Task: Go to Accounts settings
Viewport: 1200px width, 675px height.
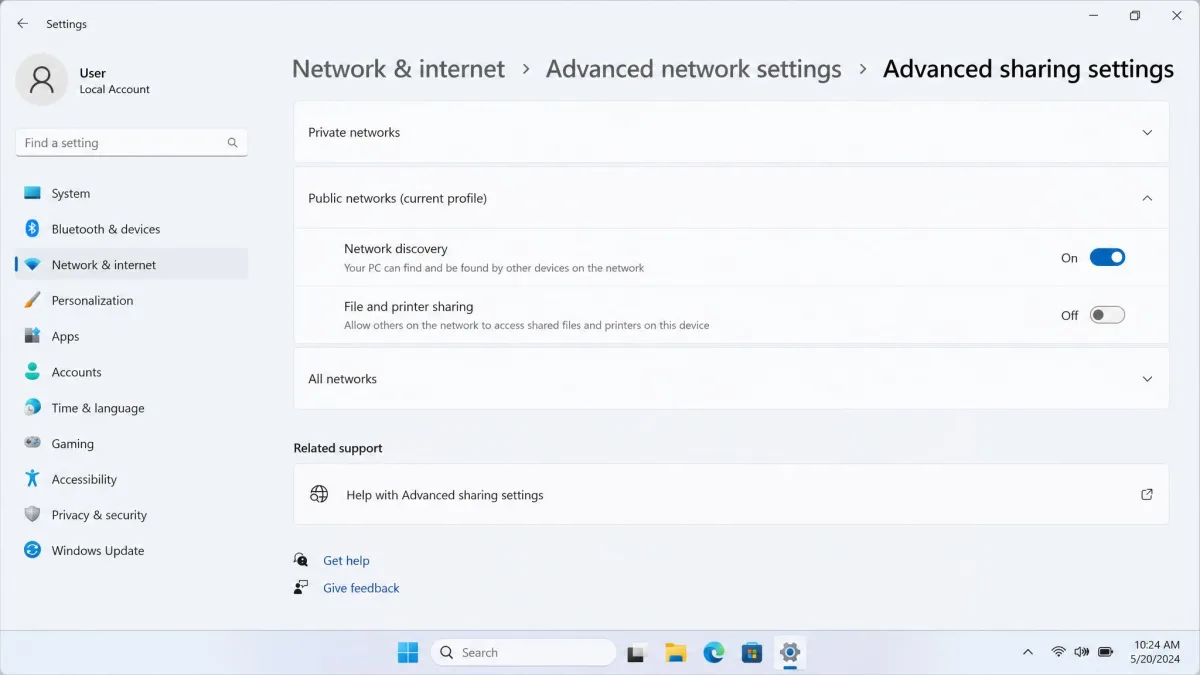Action: coord(132,372)
